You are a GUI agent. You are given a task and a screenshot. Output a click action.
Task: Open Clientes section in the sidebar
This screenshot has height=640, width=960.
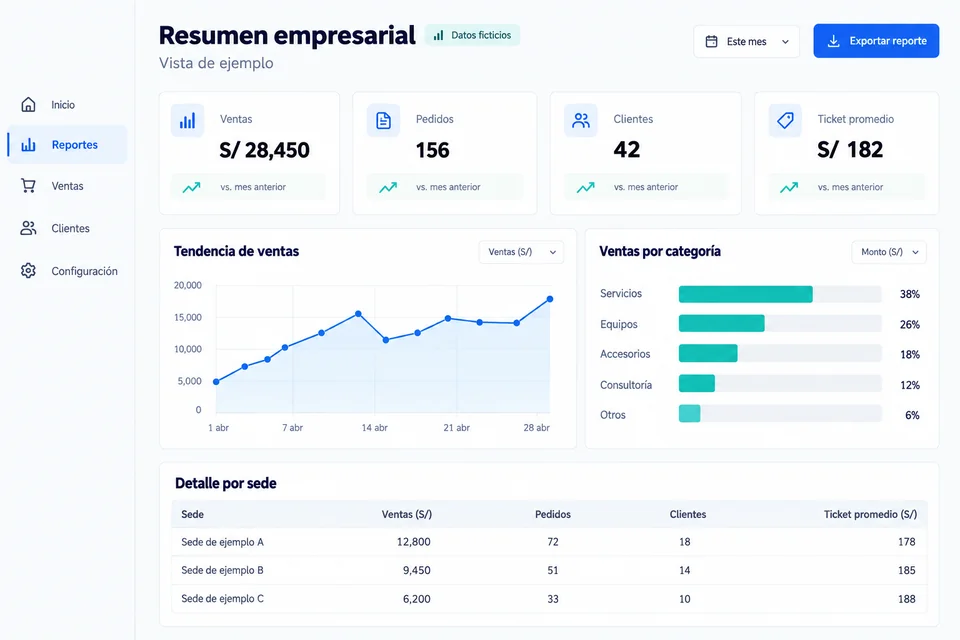67,228
